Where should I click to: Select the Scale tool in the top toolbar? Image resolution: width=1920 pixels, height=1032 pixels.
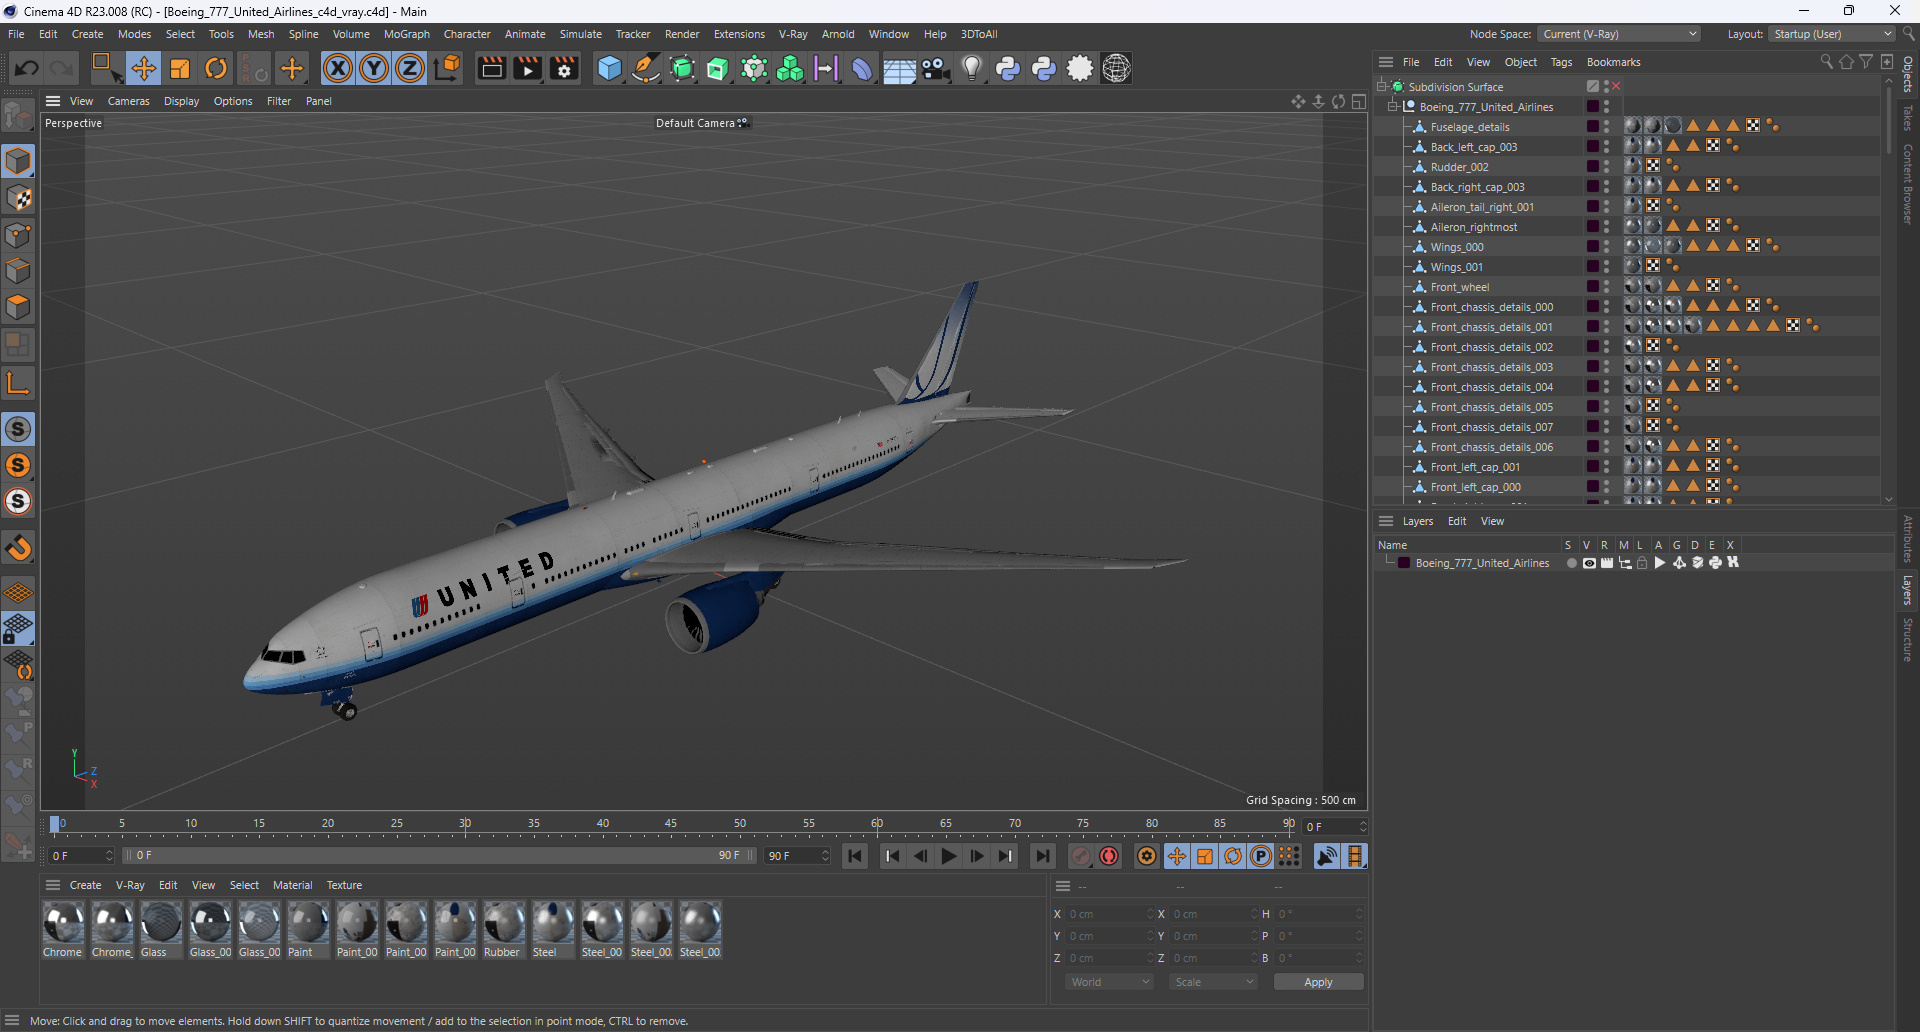tap(180, 68)
